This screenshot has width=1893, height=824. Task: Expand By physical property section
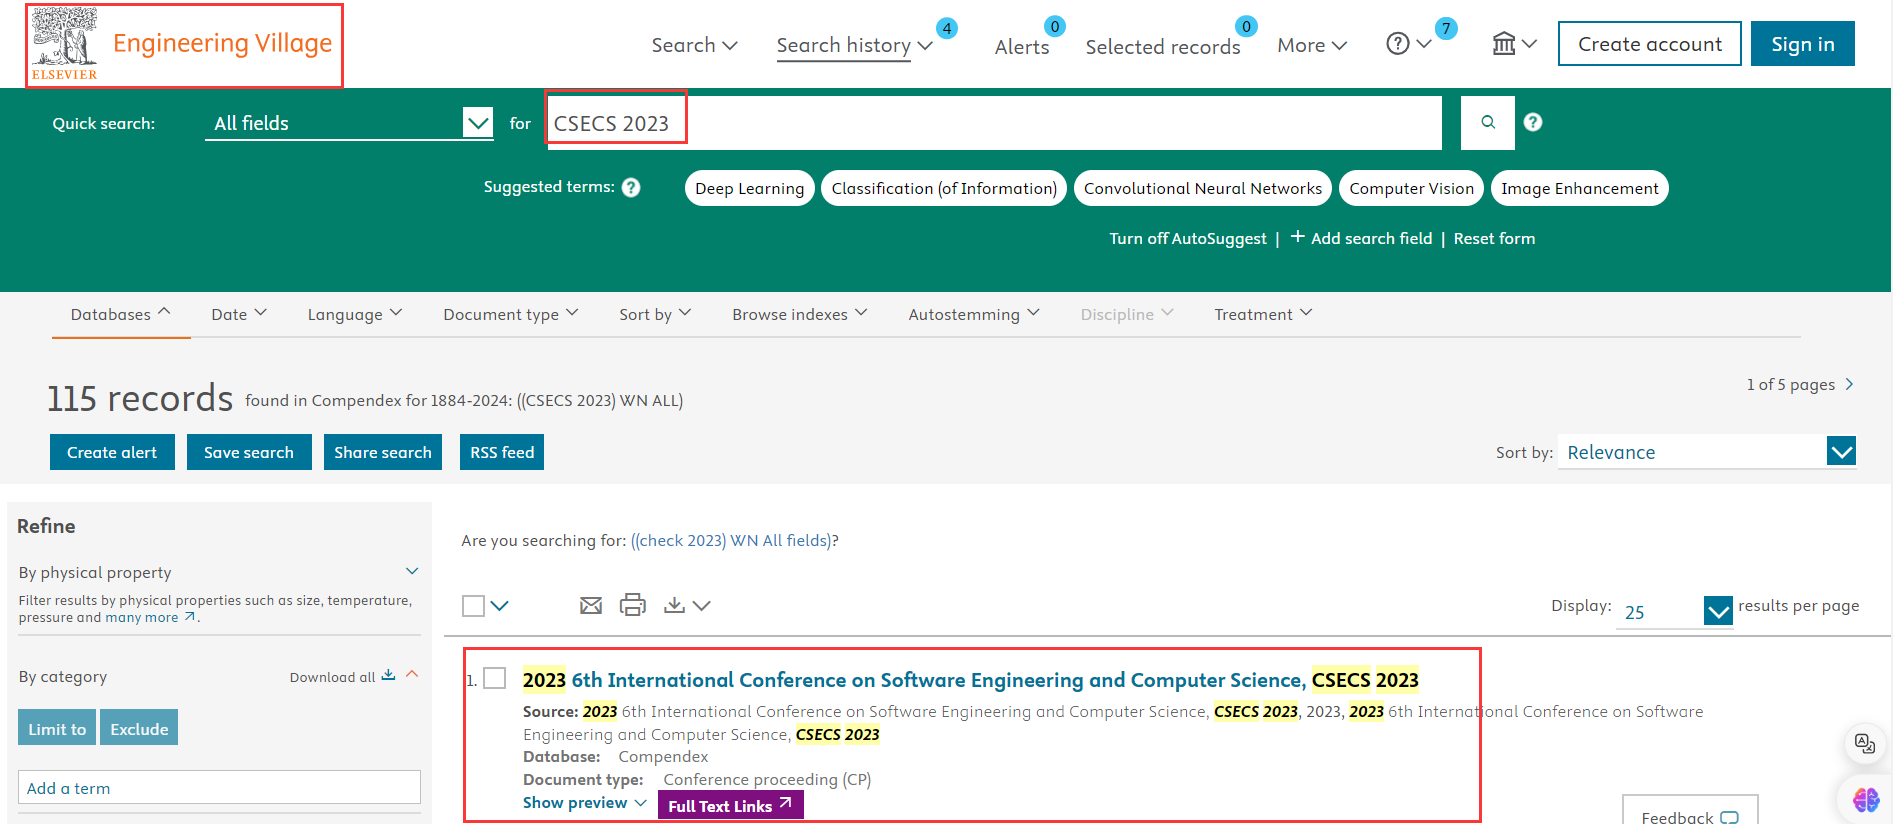pos(412,571)
